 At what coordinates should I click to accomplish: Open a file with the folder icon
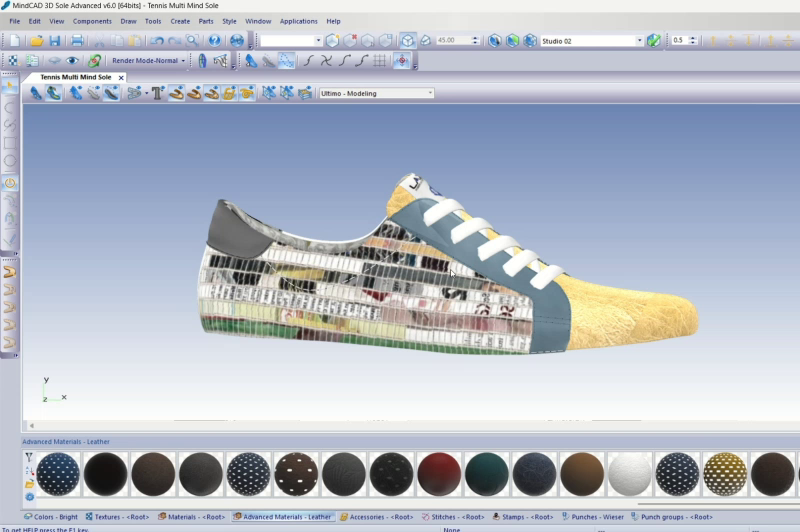click(x=36, y=41)
